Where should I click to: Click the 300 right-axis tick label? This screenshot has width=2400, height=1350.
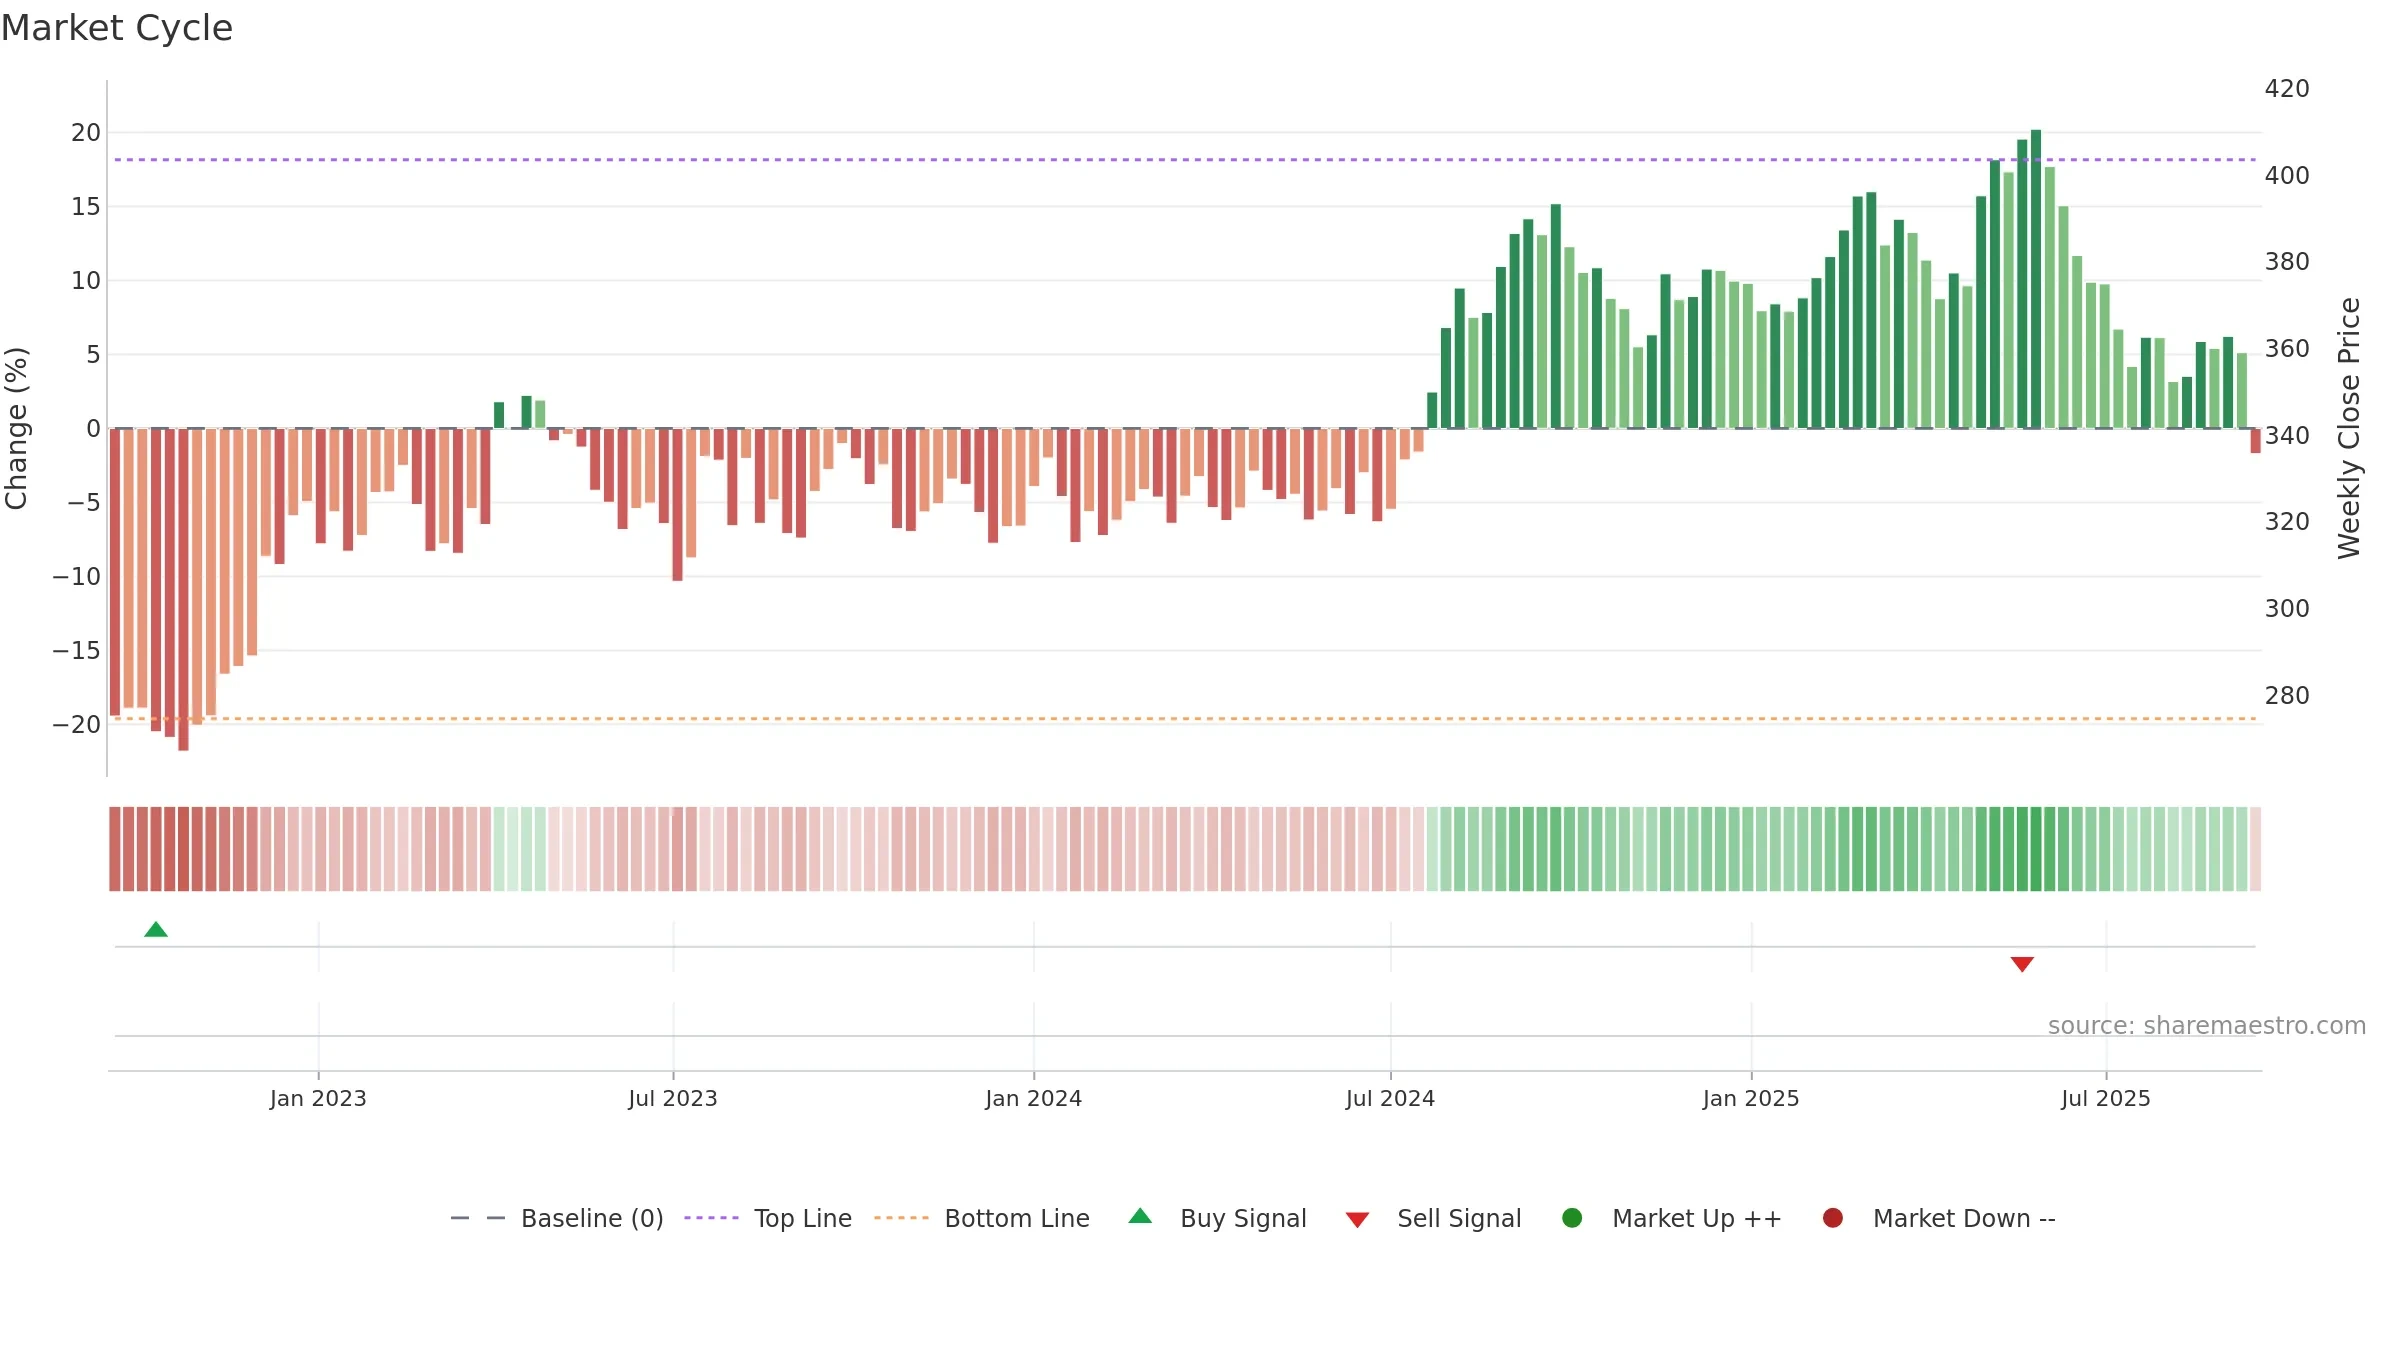click(x=2287, y=608)
